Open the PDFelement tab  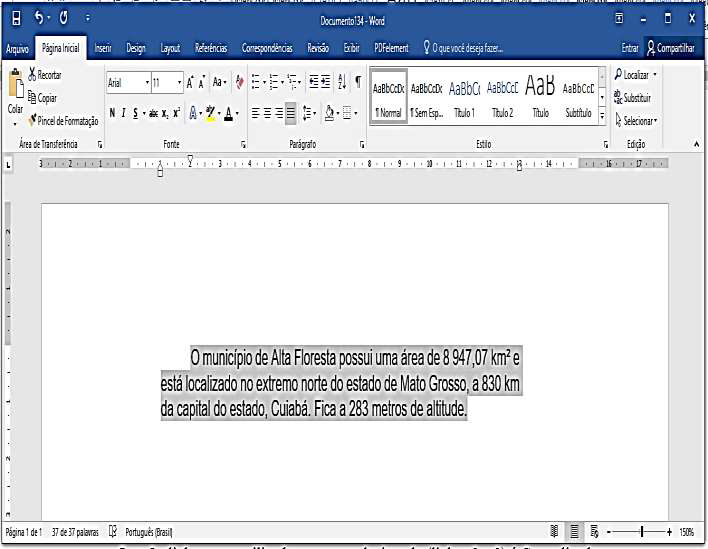[x=391, y=48]
